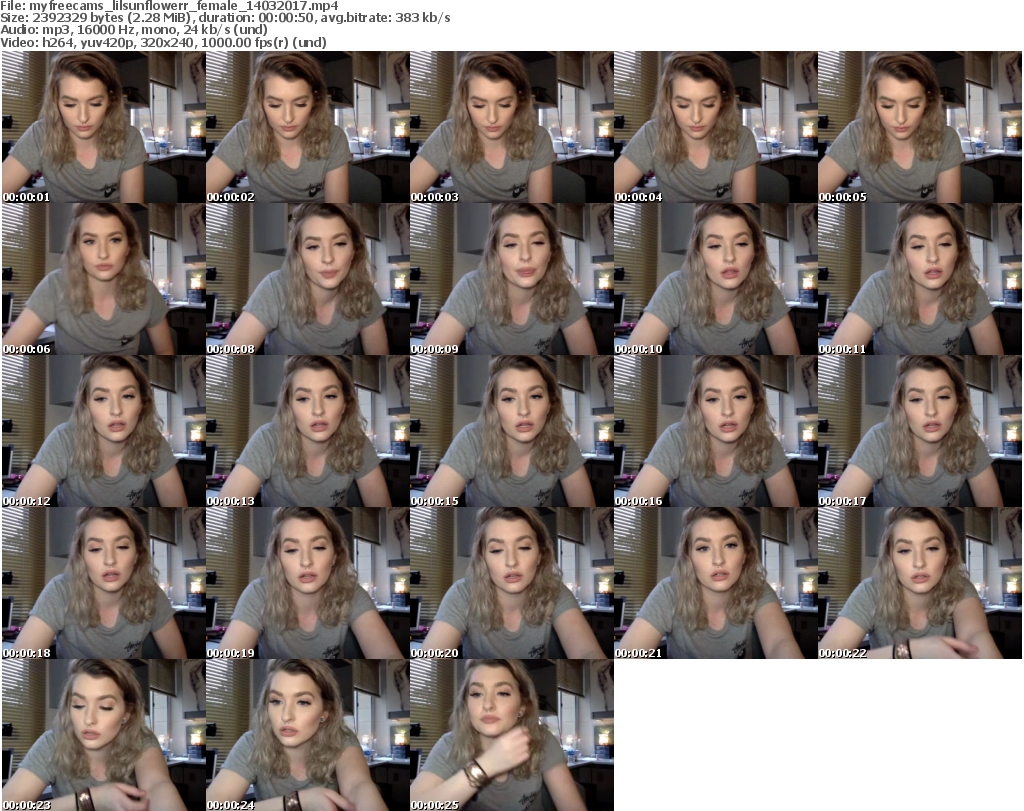Screen dimensions: 1024x811
Task: Click the audio codec info line
Action: (134, 30)
